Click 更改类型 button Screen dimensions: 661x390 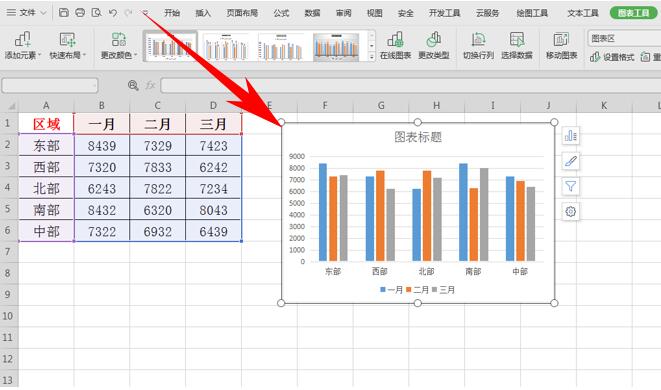pos(434,46)
